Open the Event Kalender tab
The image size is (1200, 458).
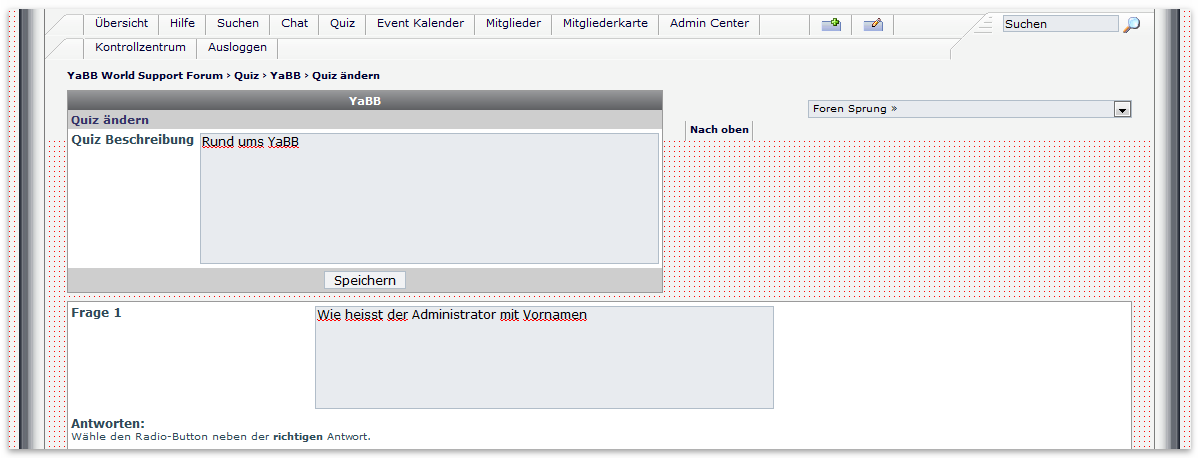420,23
